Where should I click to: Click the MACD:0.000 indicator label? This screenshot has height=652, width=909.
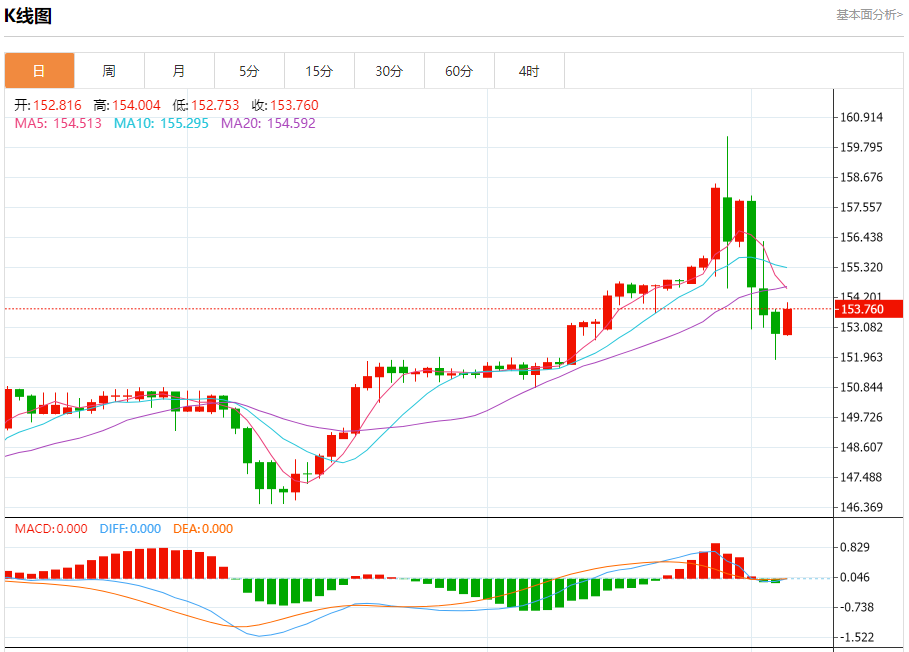click(51, 529)
